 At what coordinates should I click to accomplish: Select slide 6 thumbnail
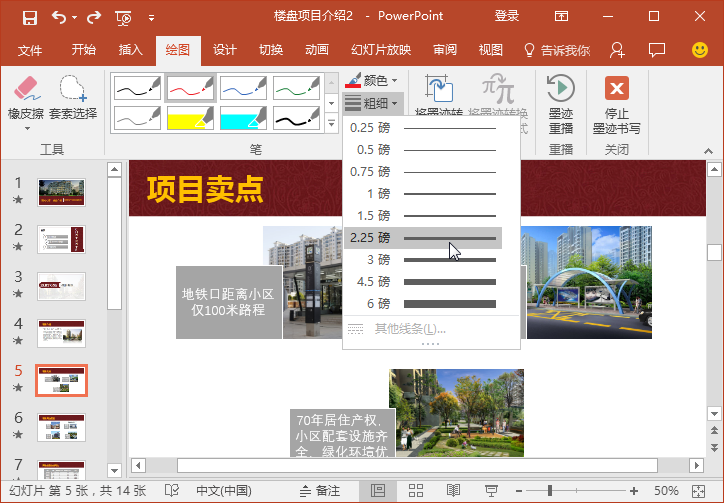61,427
